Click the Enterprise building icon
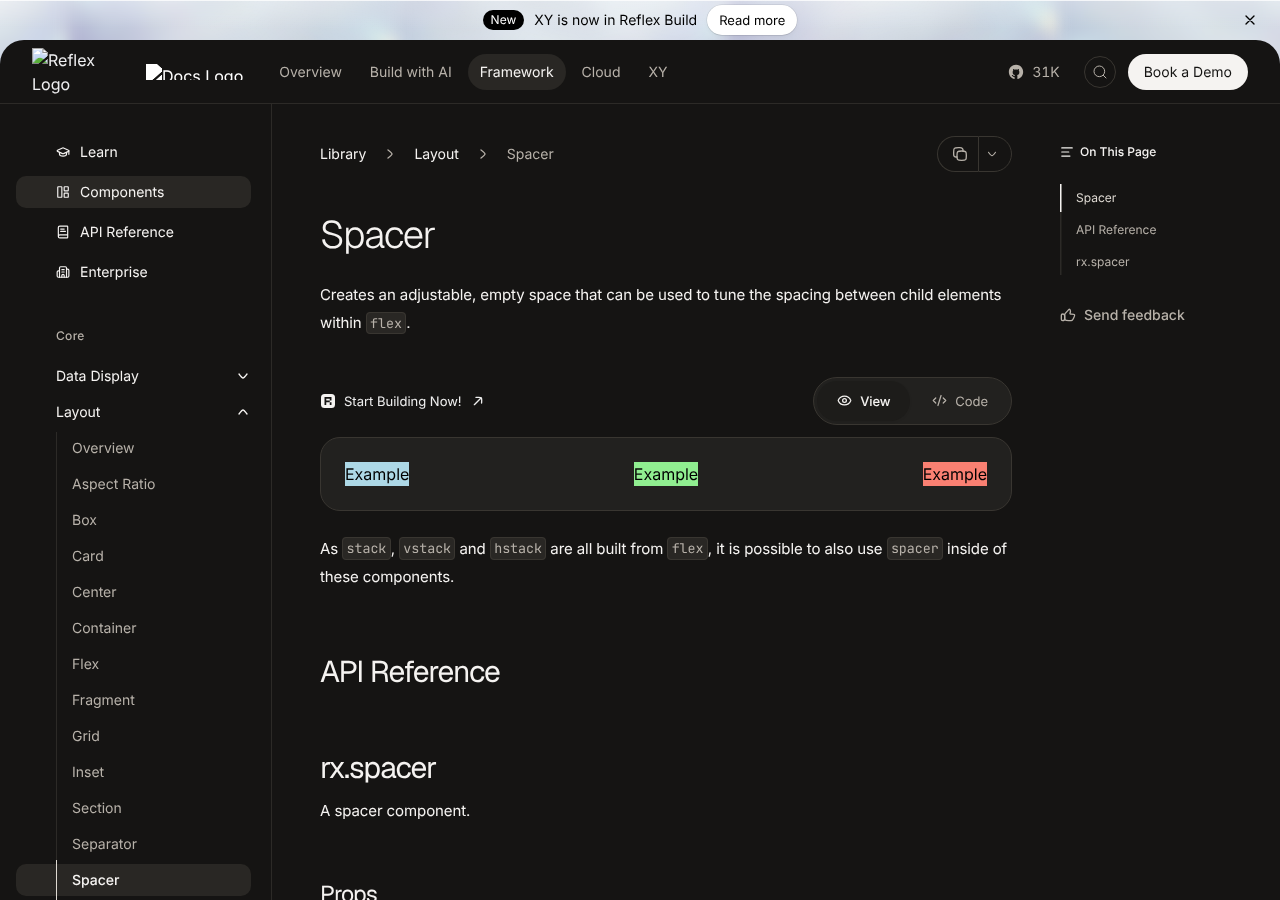 [x=63, y=272]
